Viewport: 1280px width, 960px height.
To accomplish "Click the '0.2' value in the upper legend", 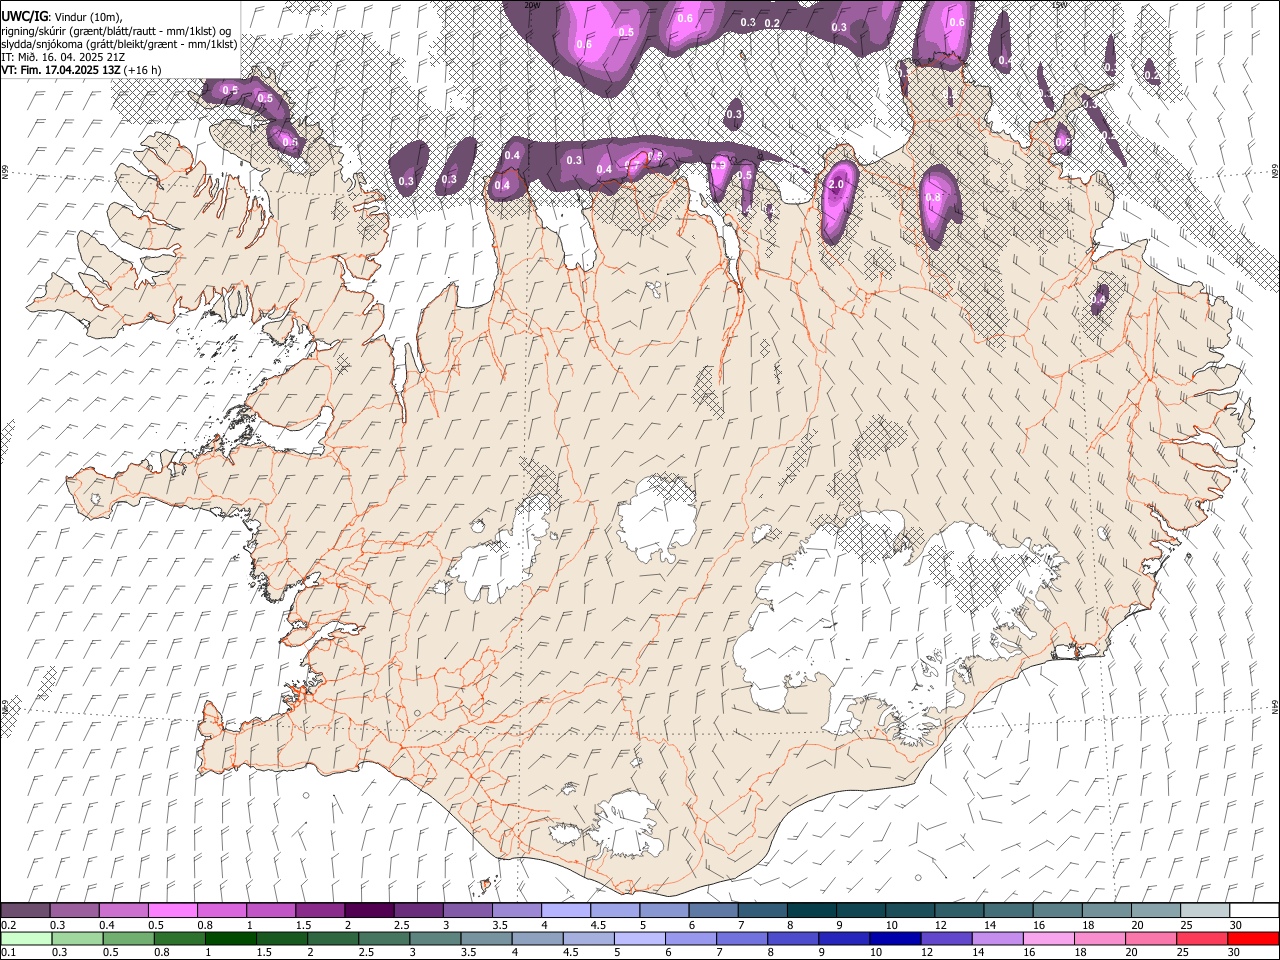I will [x=7, y=925].
